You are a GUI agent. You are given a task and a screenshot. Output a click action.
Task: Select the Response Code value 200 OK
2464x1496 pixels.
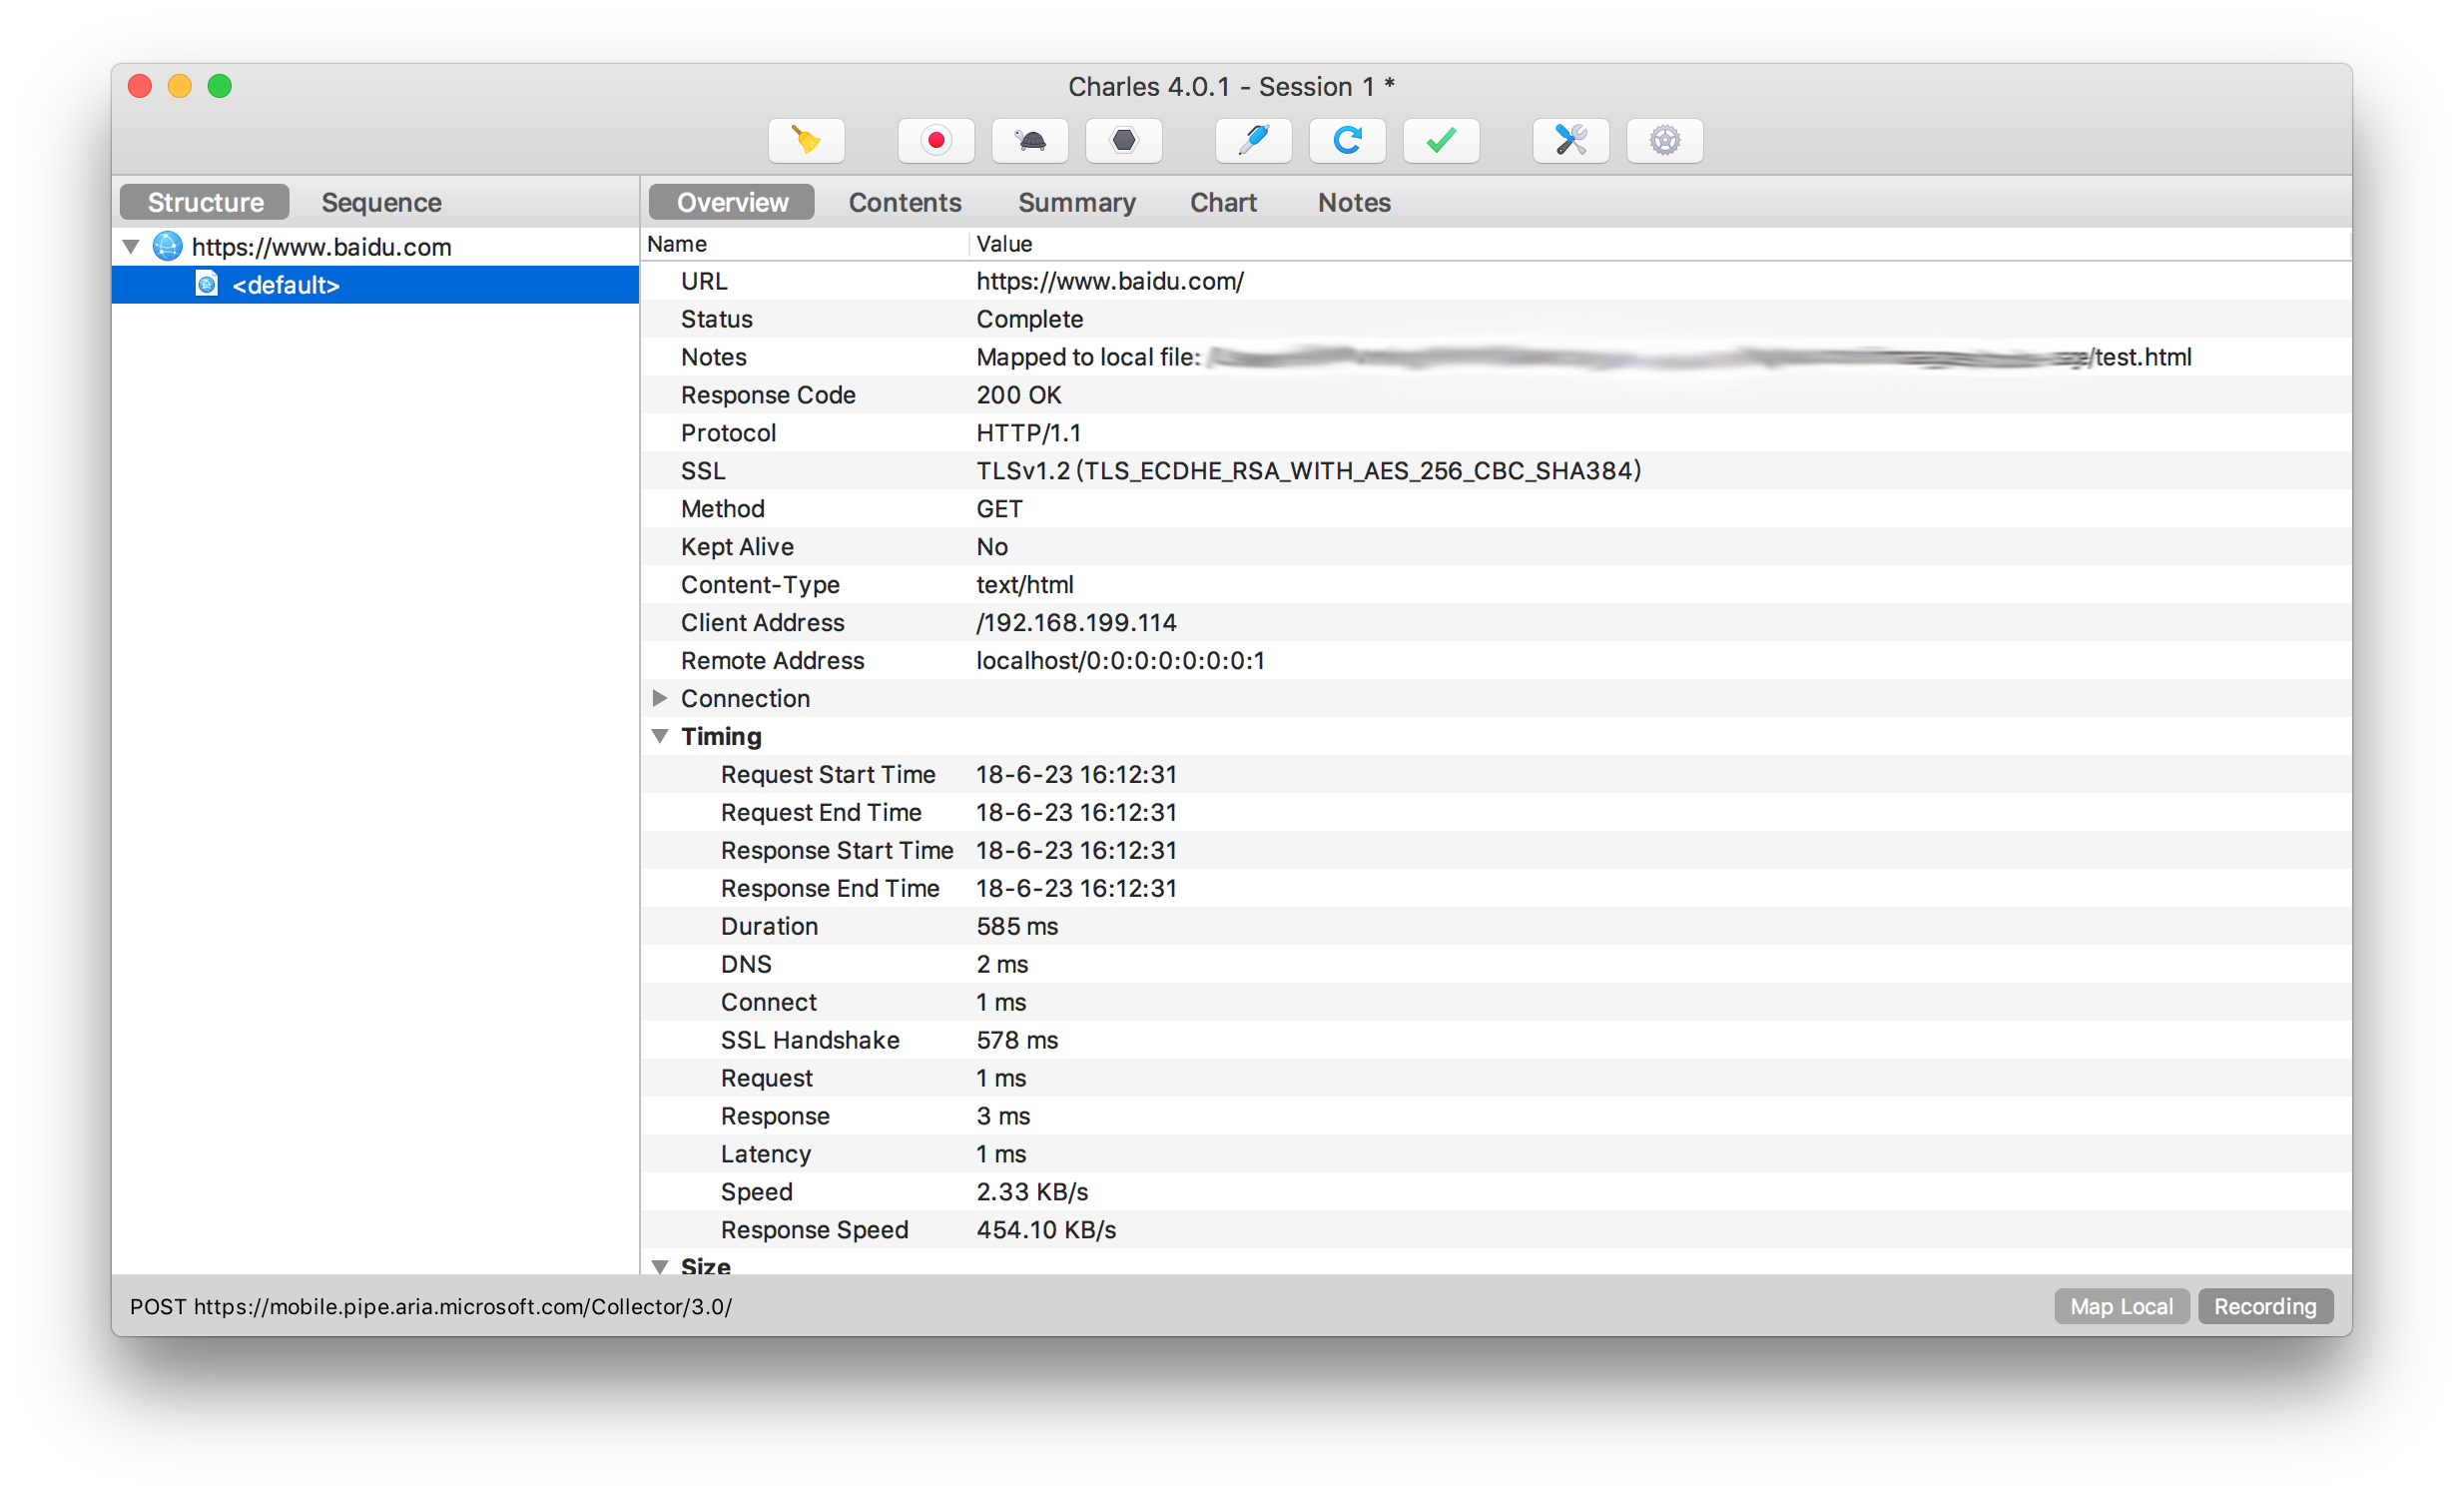(1019, 395)
